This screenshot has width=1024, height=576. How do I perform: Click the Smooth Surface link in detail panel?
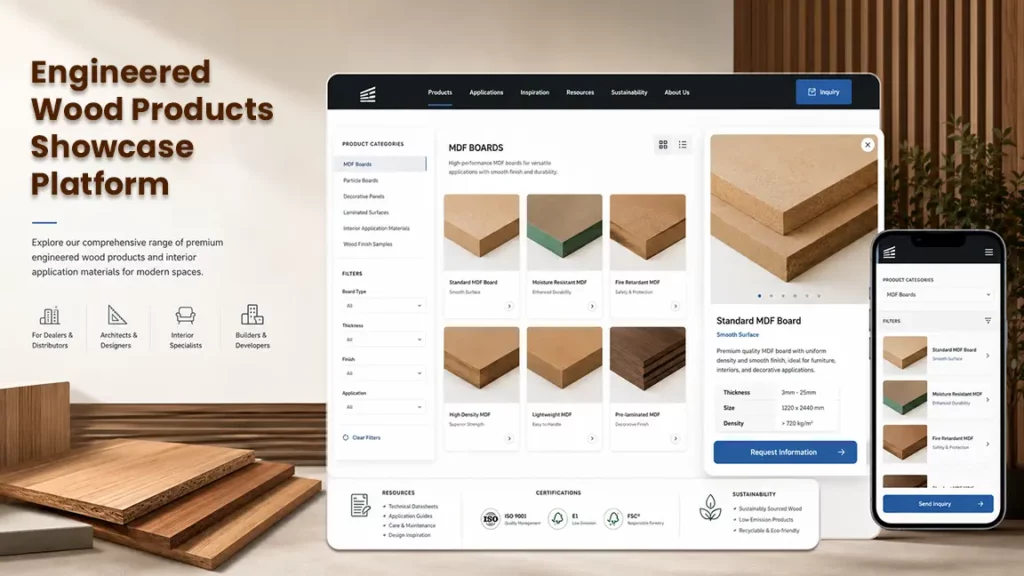[737, 334]
